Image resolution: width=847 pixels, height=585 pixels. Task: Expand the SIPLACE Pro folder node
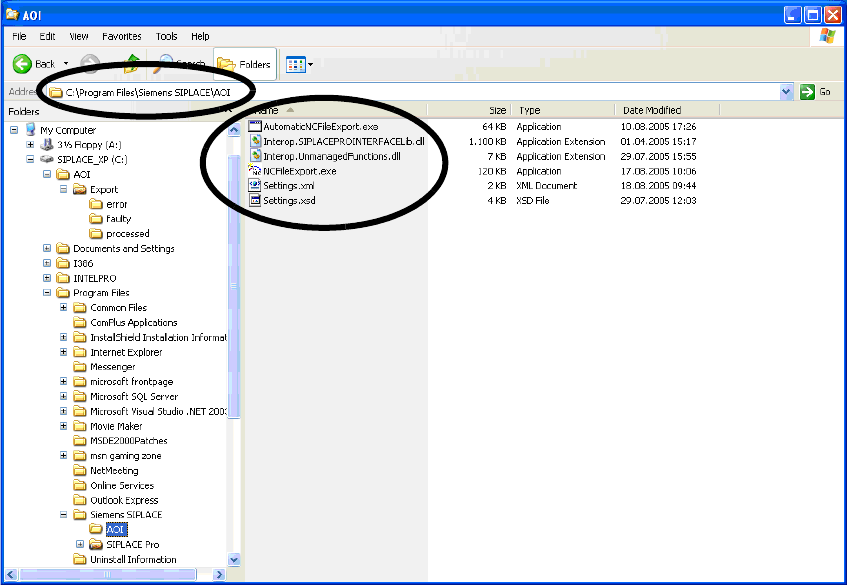click(x=80, y=545)
